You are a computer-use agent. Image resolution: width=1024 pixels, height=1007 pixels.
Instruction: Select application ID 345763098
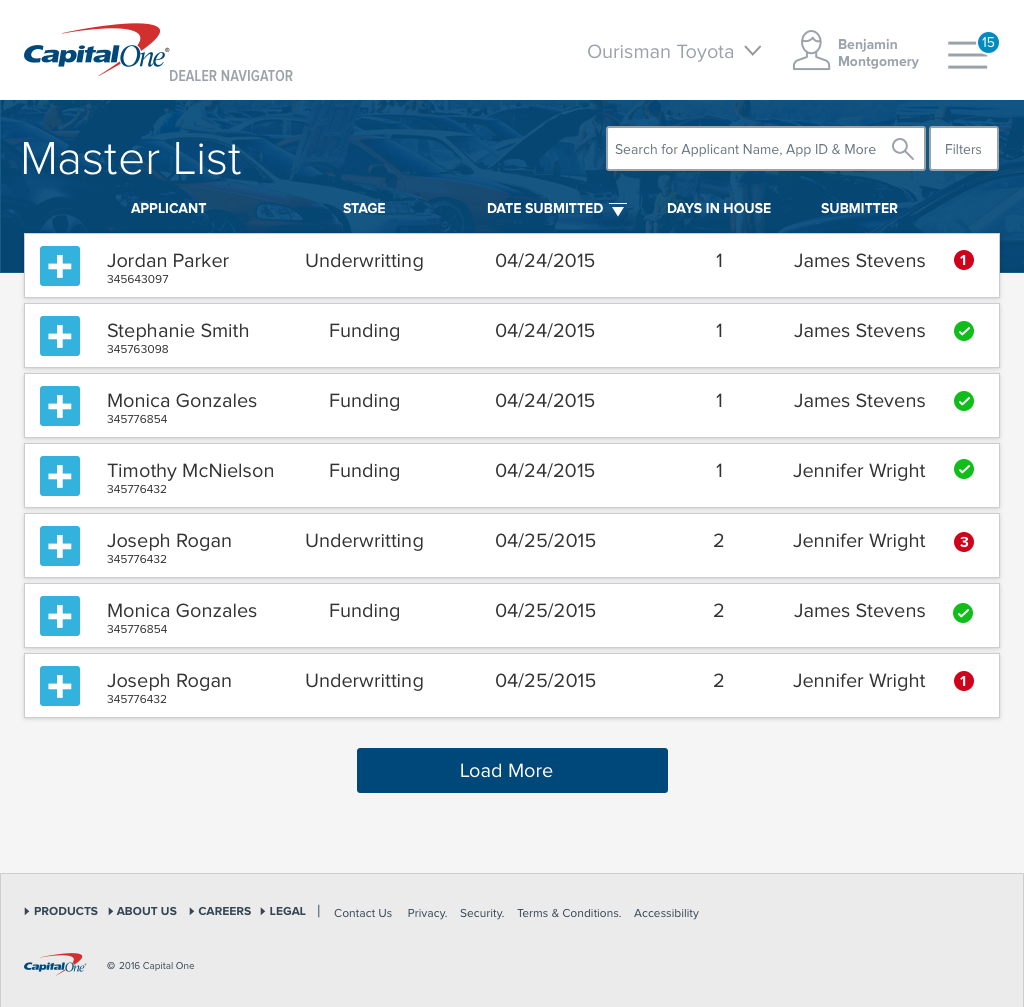point(138,349)
